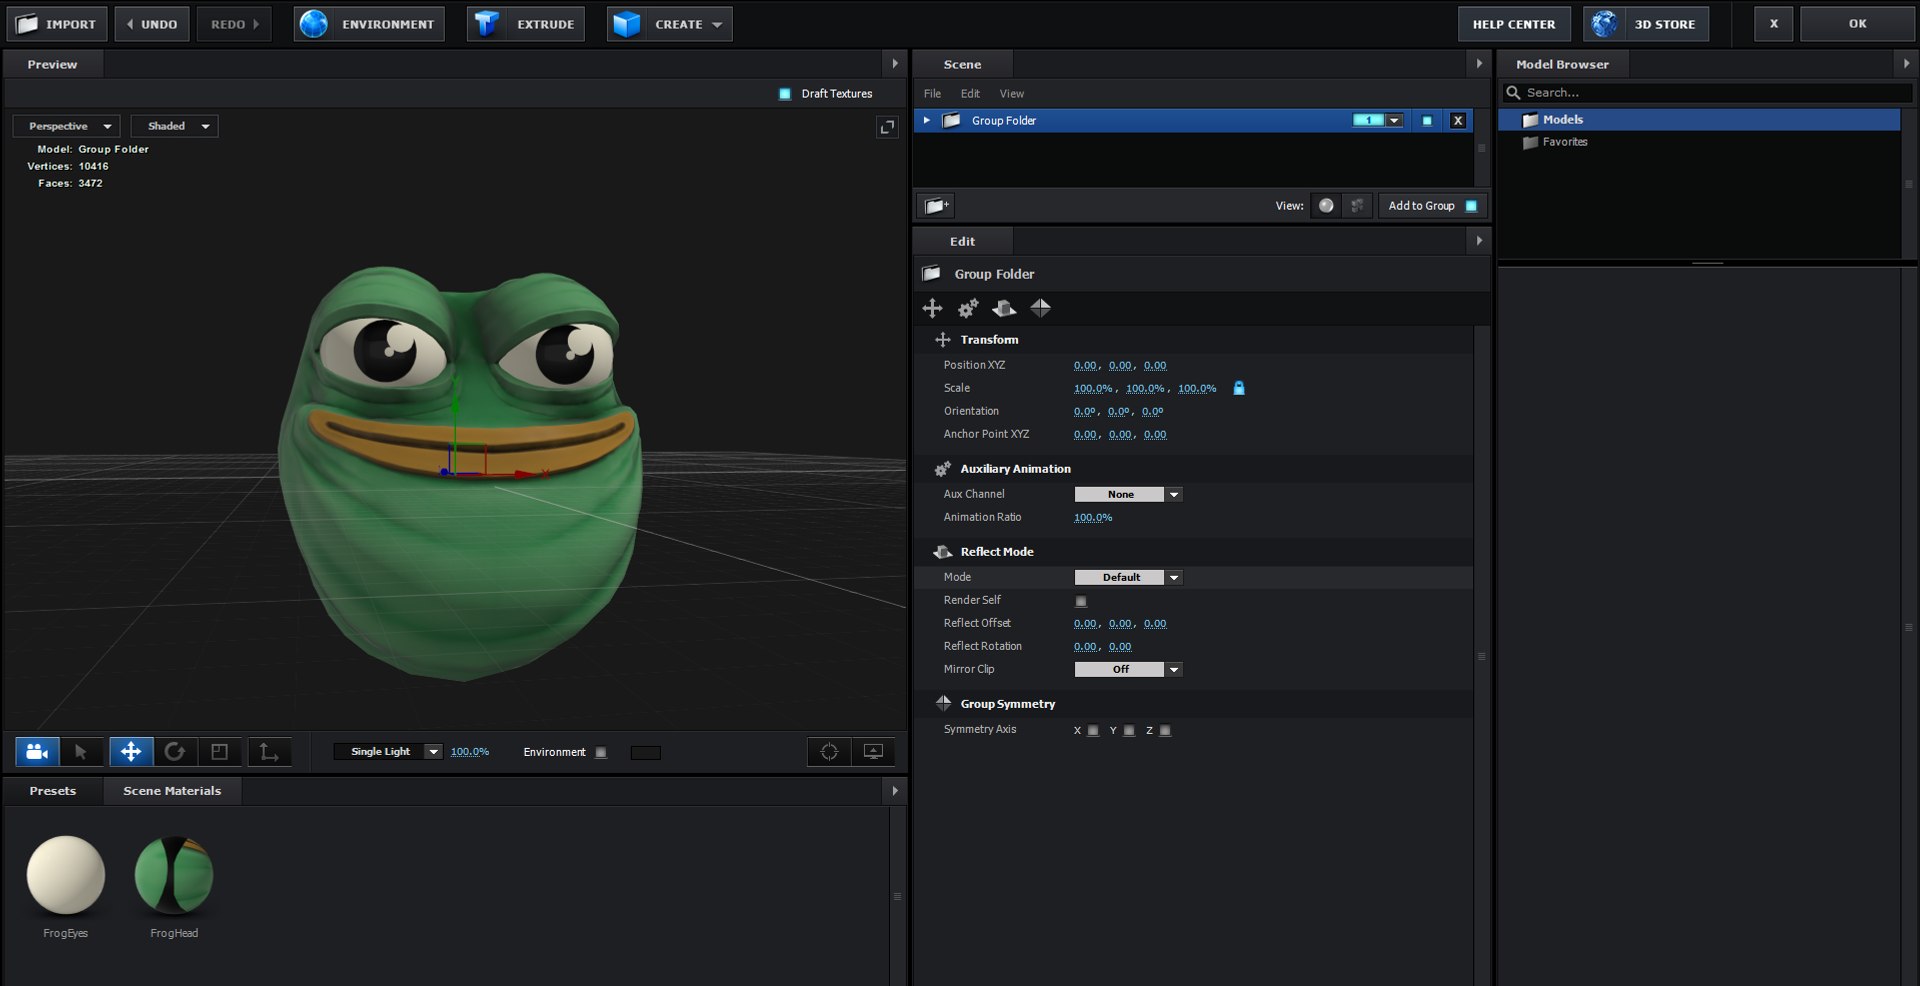Click the Model Browser search field

[x=1708, y=92]
